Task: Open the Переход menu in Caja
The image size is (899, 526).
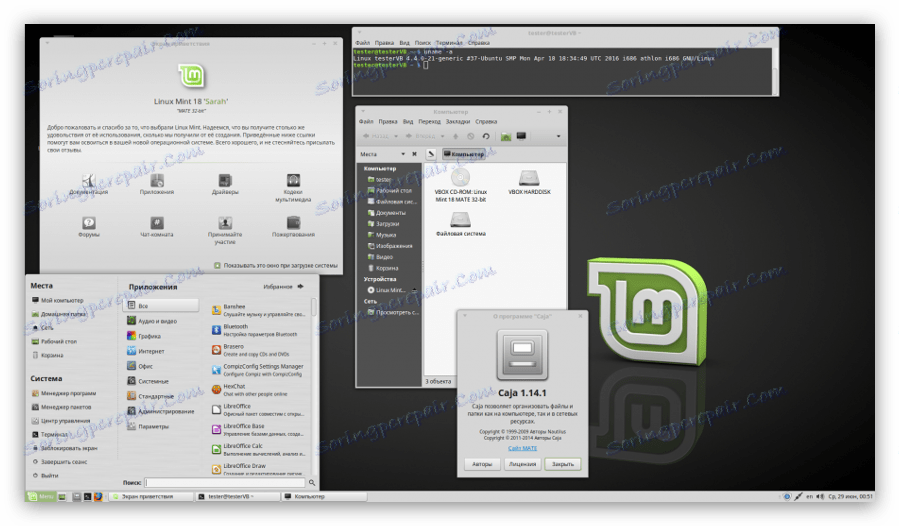Action: 429,122
